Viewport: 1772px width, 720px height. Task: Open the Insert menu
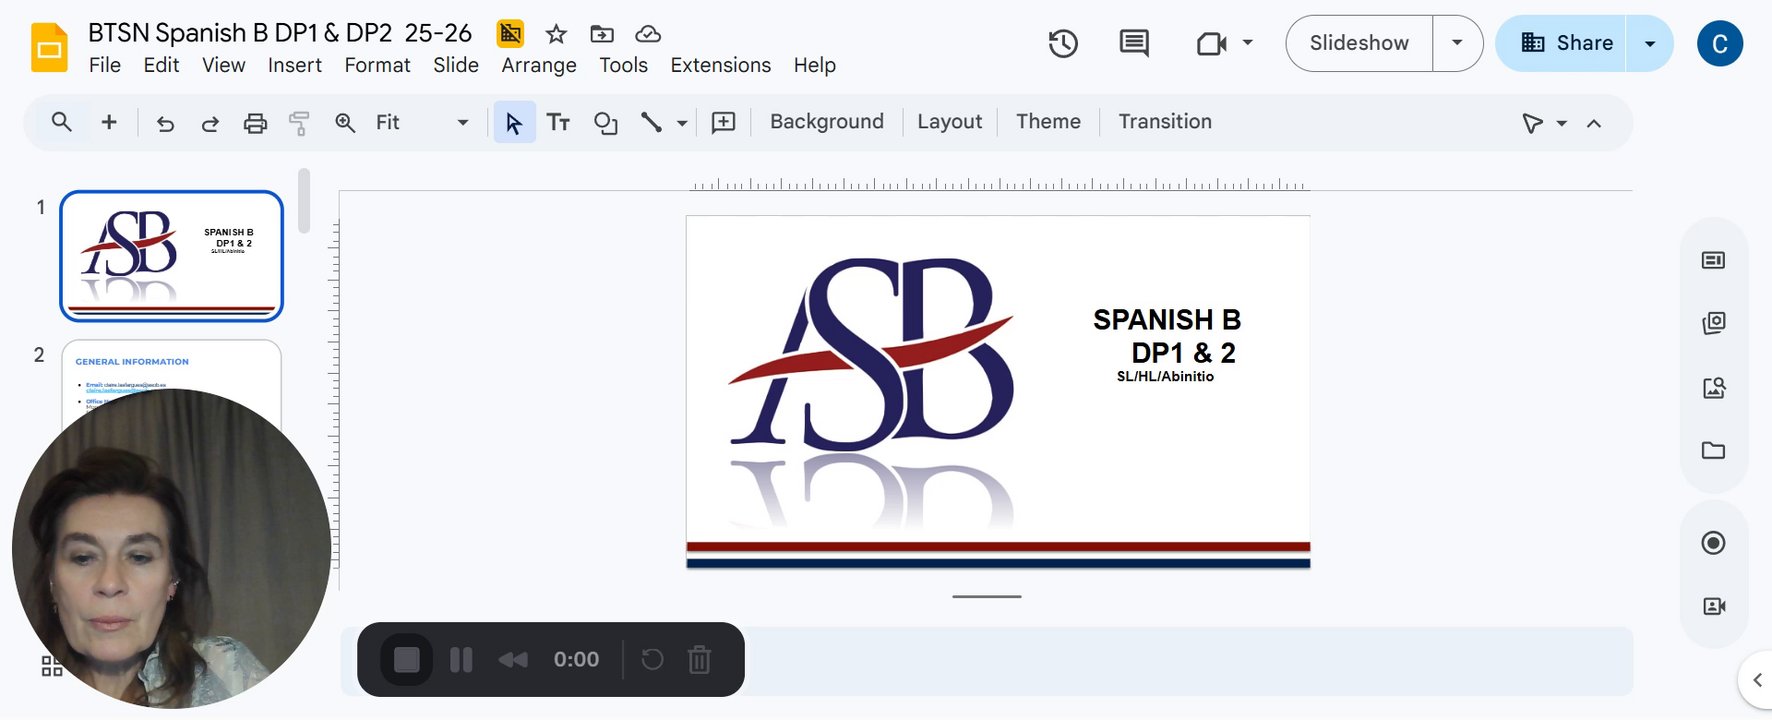(x=295, y=65)
